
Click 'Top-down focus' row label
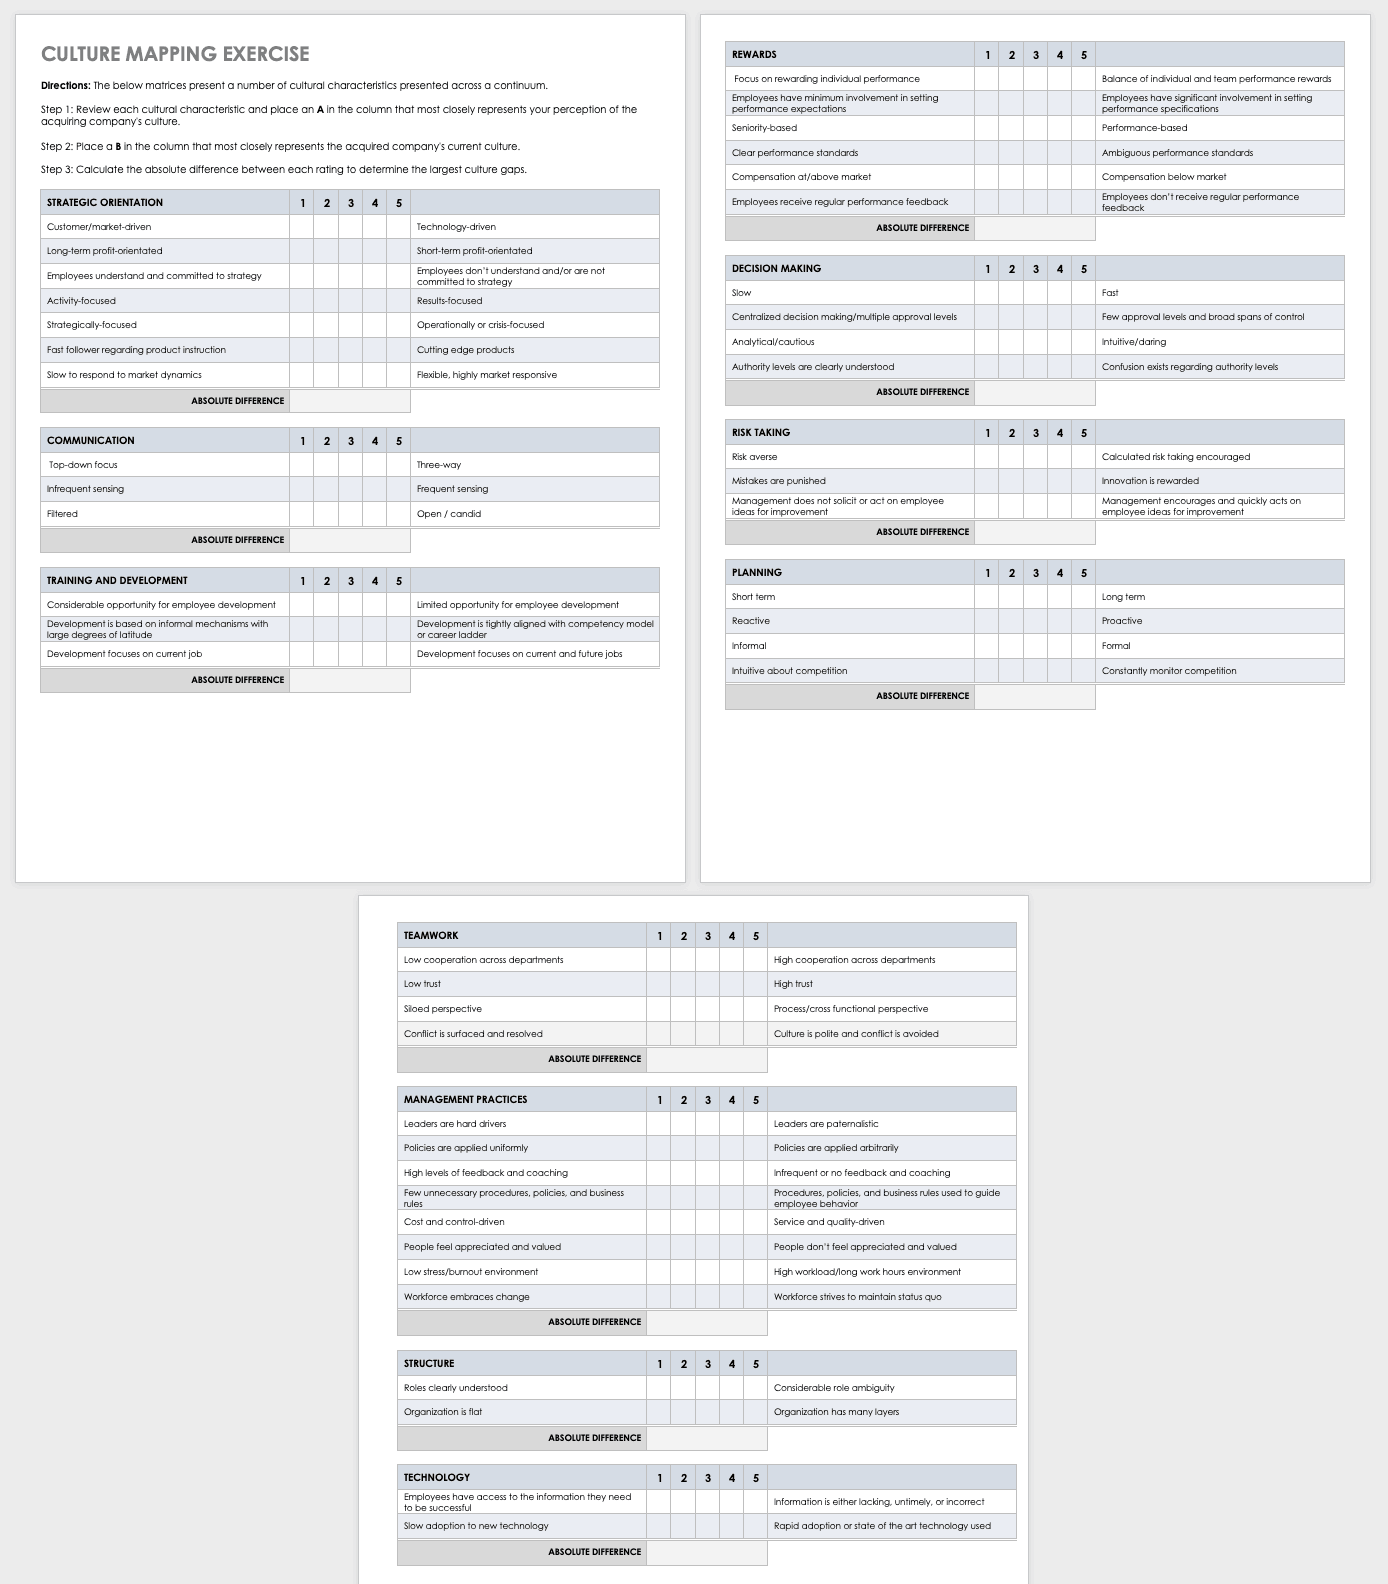click(x=83, y=465)
